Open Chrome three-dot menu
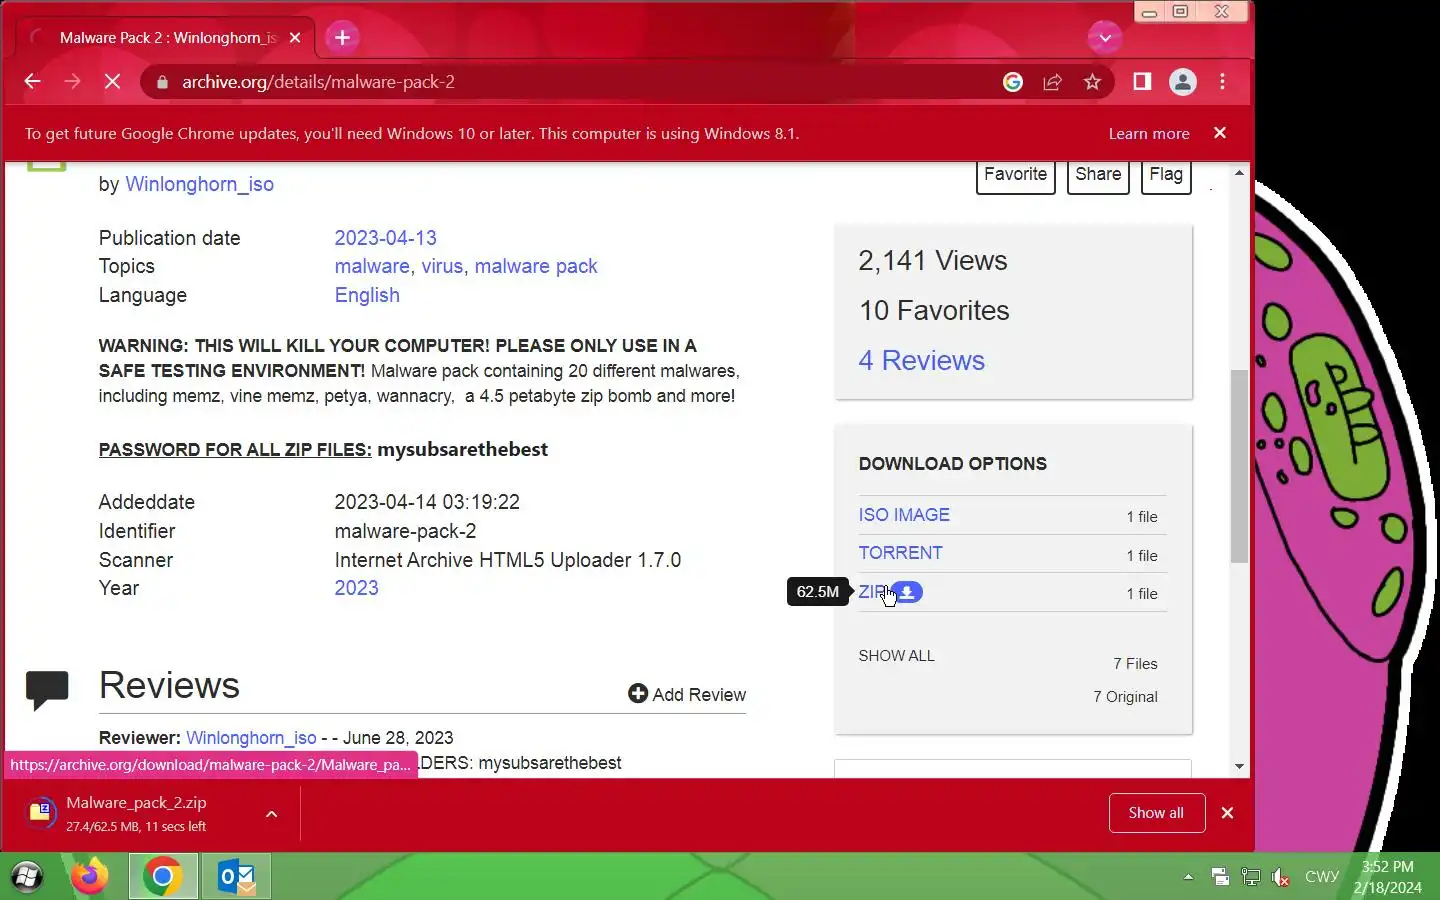 pos(1222,82)
